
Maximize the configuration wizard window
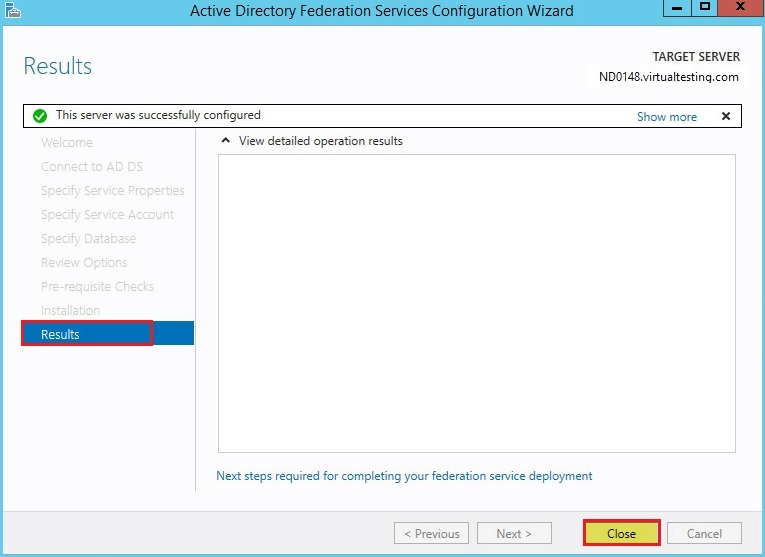705,7
